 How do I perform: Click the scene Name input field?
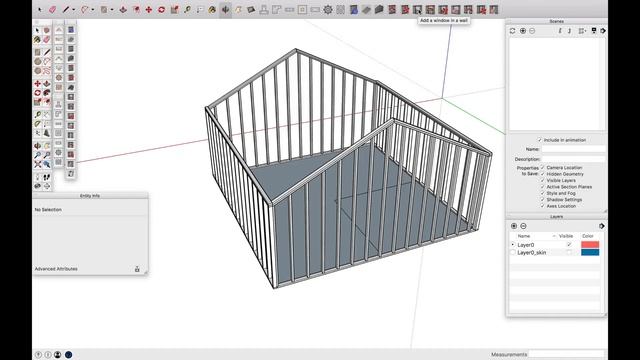[574, 149]
